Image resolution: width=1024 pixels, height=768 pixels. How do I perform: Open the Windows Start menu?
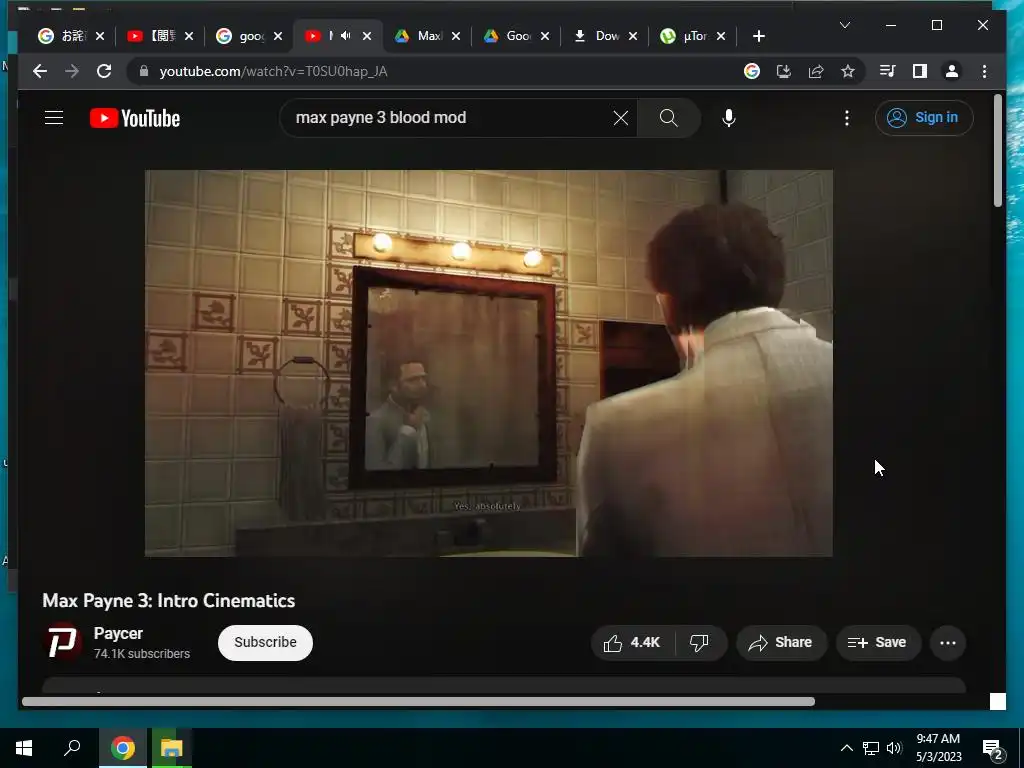tap(24, 748)
